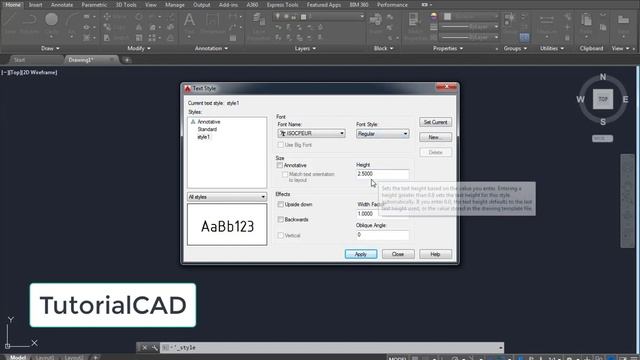Click the Oblique Angle input field
640x360 pixels.
[382, 235]
